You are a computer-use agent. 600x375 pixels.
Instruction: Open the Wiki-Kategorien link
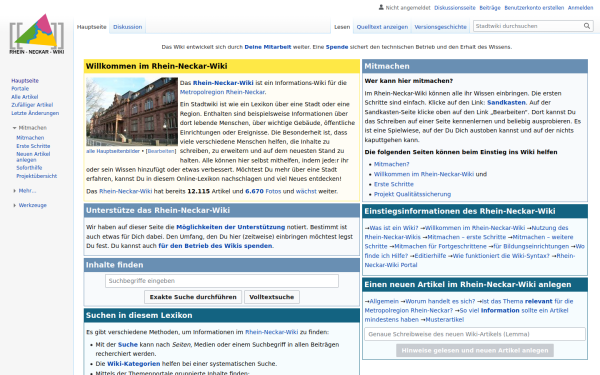coord(134,364)
